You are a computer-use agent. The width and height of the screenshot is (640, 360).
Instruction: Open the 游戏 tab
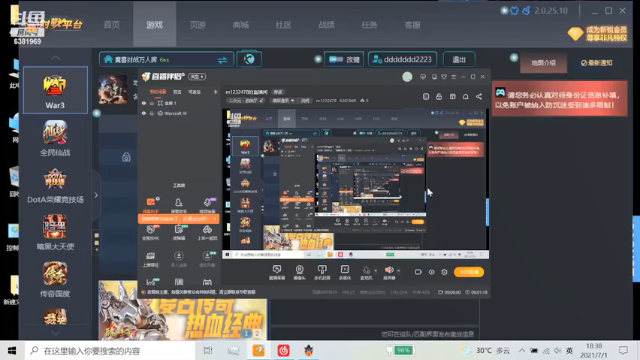pos(154,24)
